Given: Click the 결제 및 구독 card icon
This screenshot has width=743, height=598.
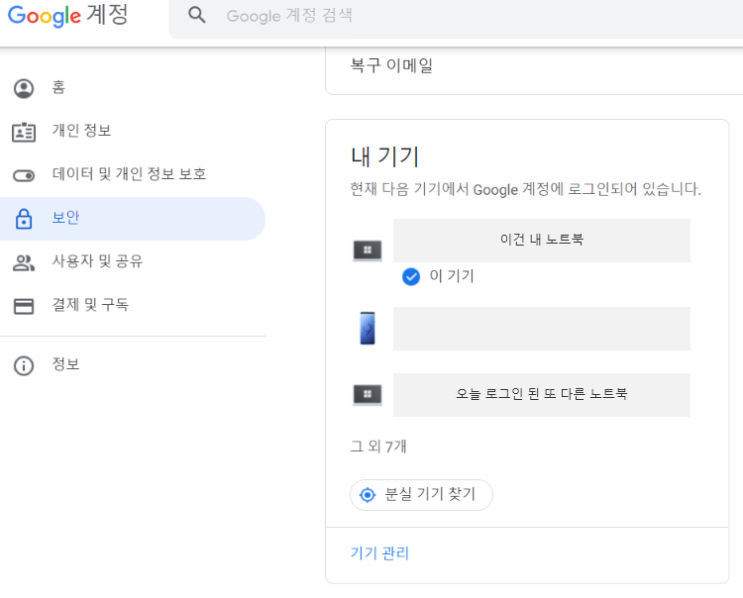Looking at the screenshot, I should tap(23, 306).
